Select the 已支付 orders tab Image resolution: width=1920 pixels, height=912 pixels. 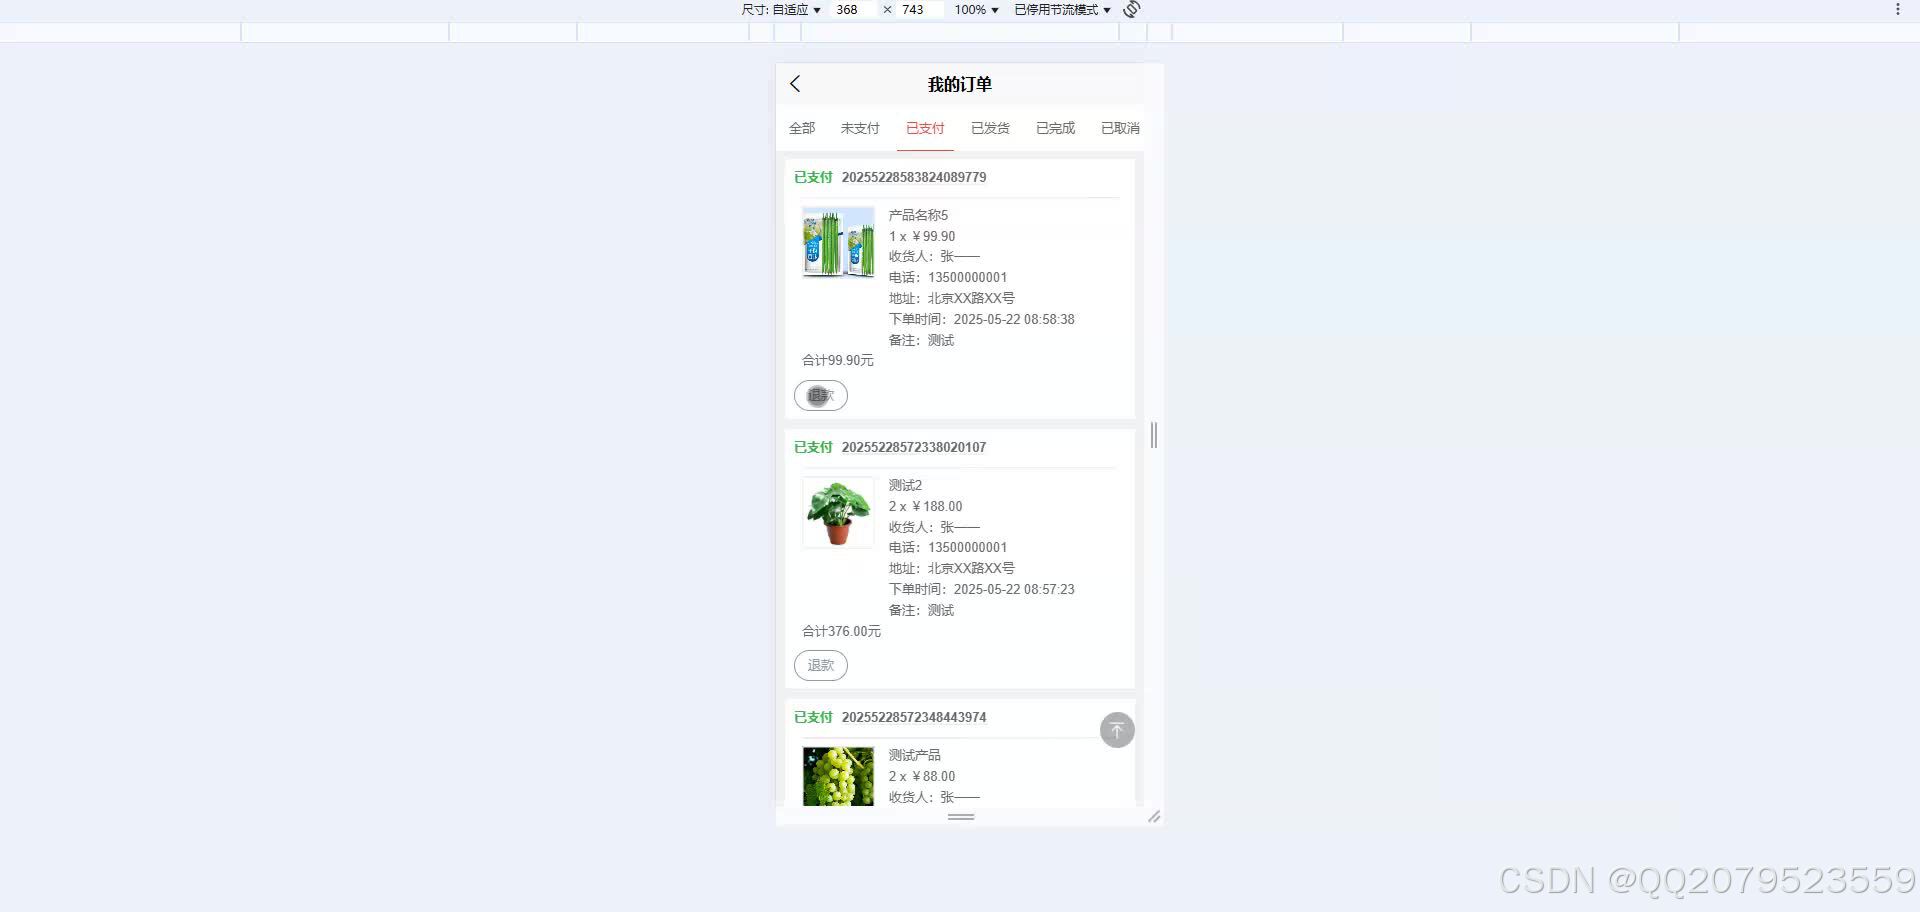click(925, 128)
